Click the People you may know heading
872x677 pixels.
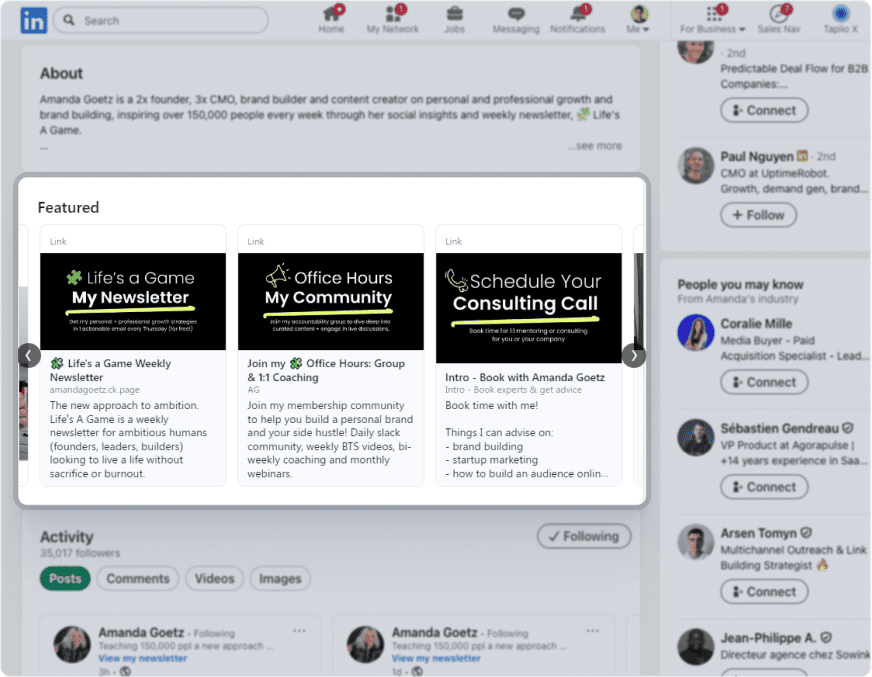(740, 284)
